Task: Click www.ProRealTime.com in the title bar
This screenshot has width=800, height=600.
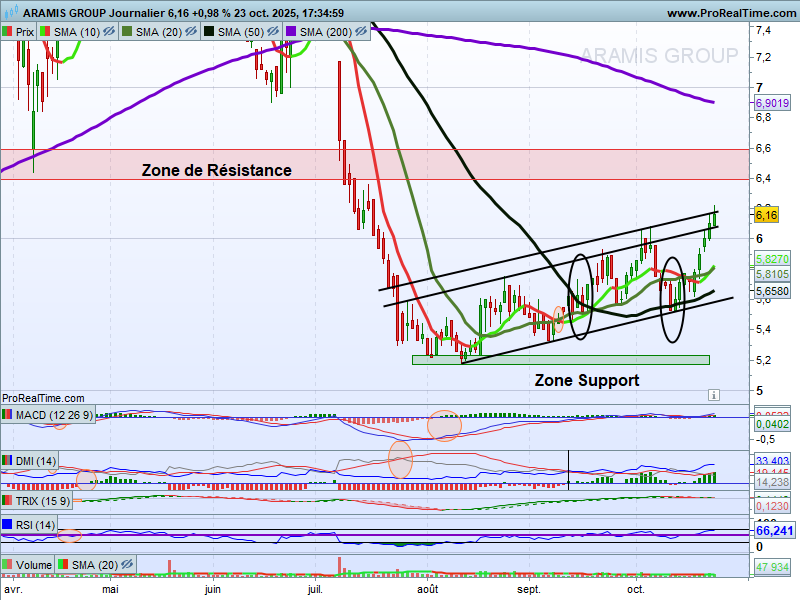Action: [732, 13]
